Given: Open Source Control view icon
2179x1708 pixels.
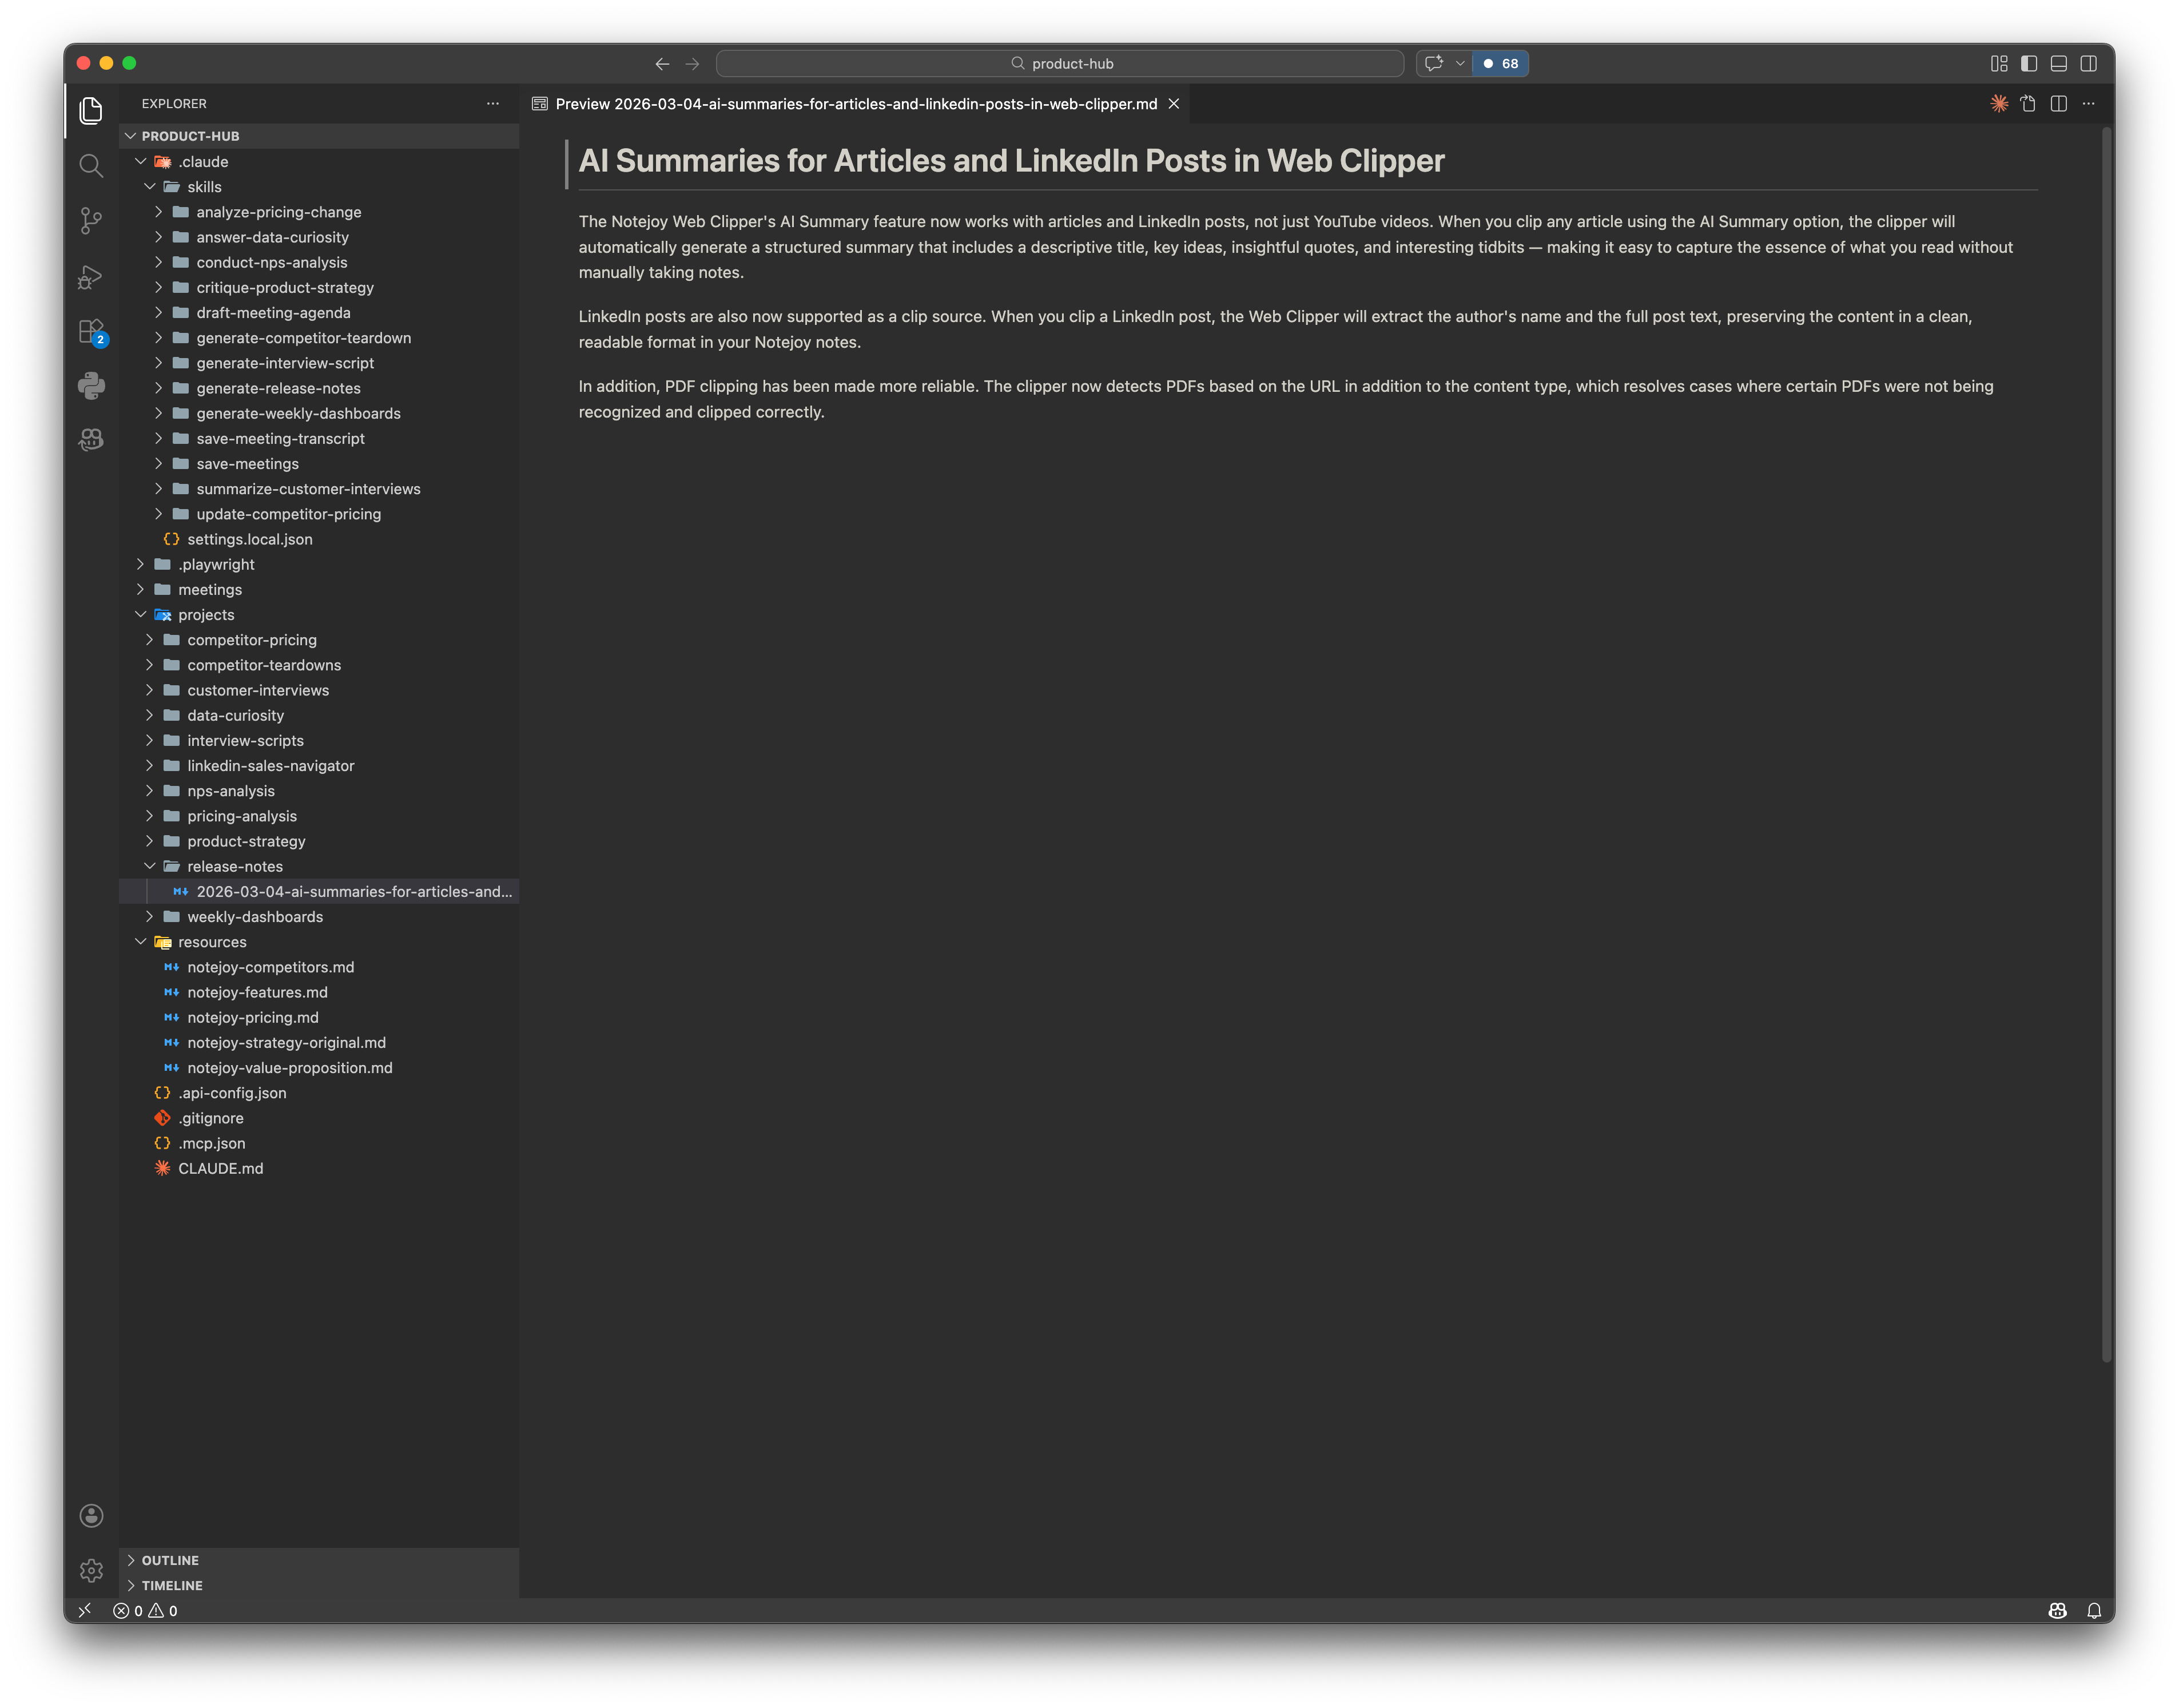Looking at the screenshot, I should (91, 220).
